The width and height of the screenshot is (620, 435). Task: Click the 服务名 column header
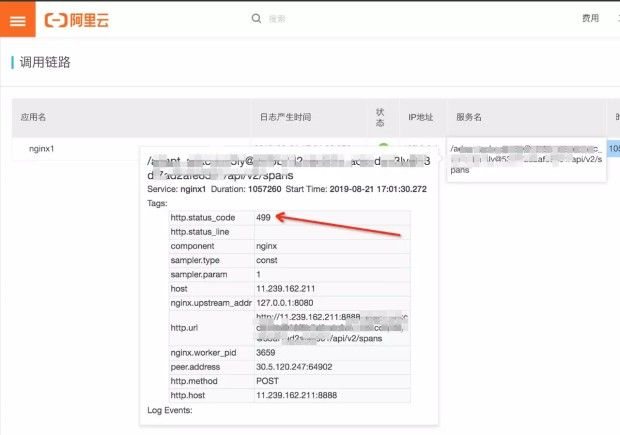click(x=469, y=117)
